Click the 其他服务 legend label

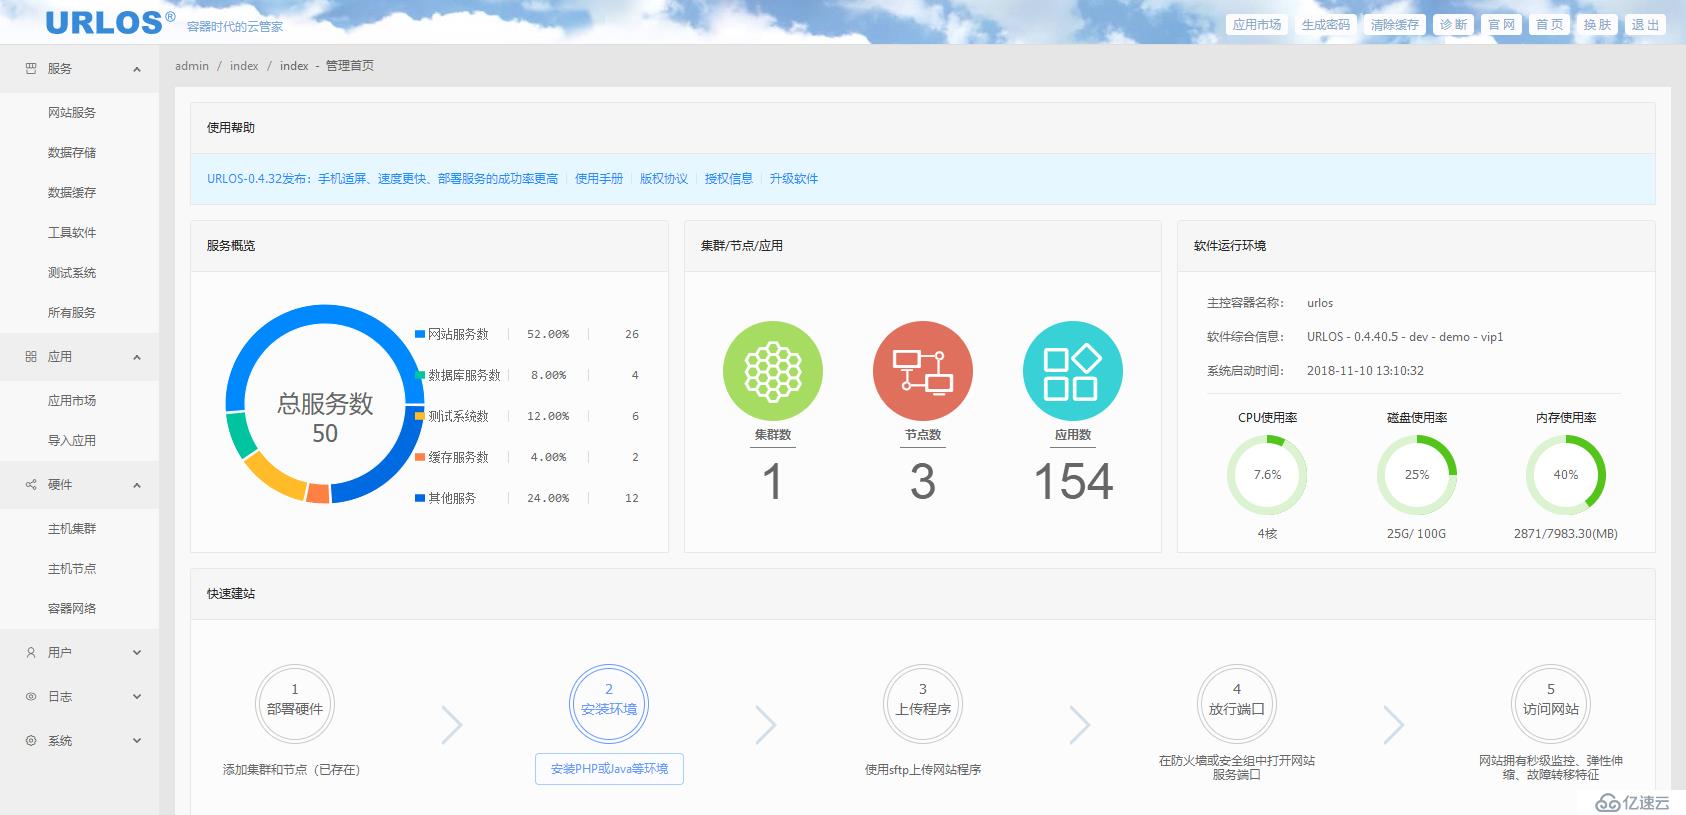(x=452, y=498)
